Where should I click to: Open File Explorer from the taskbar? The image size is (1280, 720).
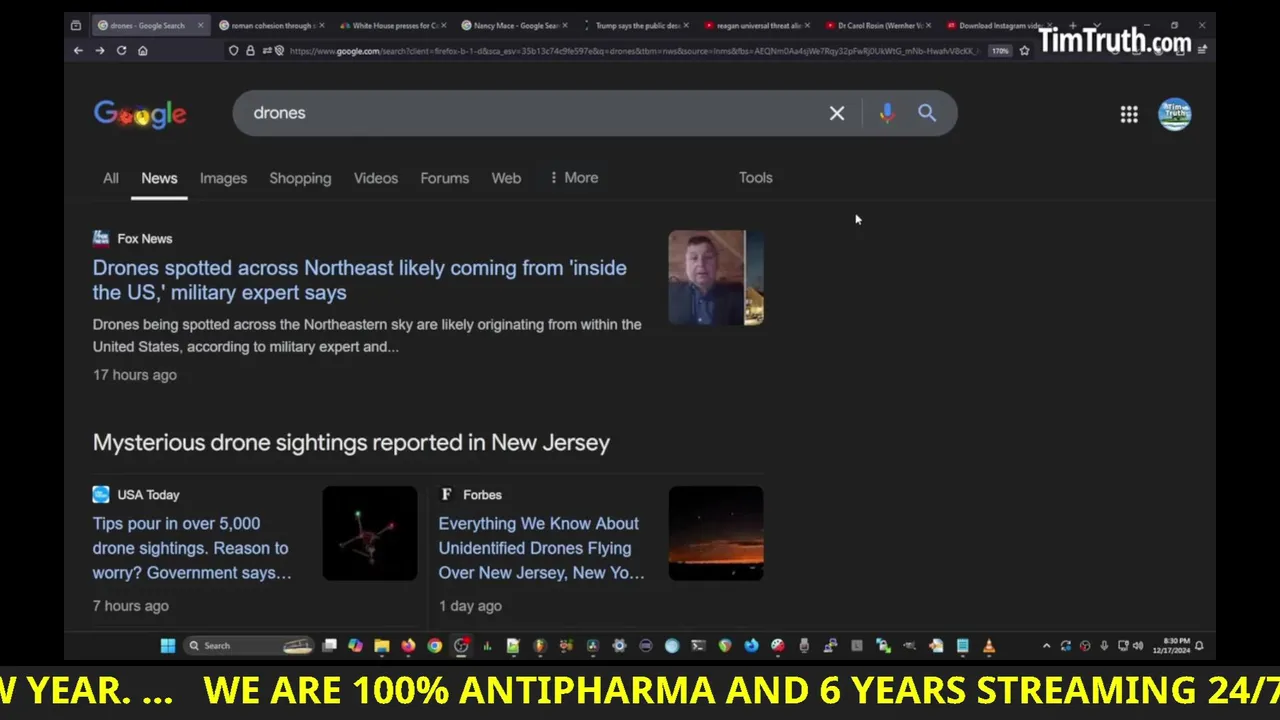point(381,646)
